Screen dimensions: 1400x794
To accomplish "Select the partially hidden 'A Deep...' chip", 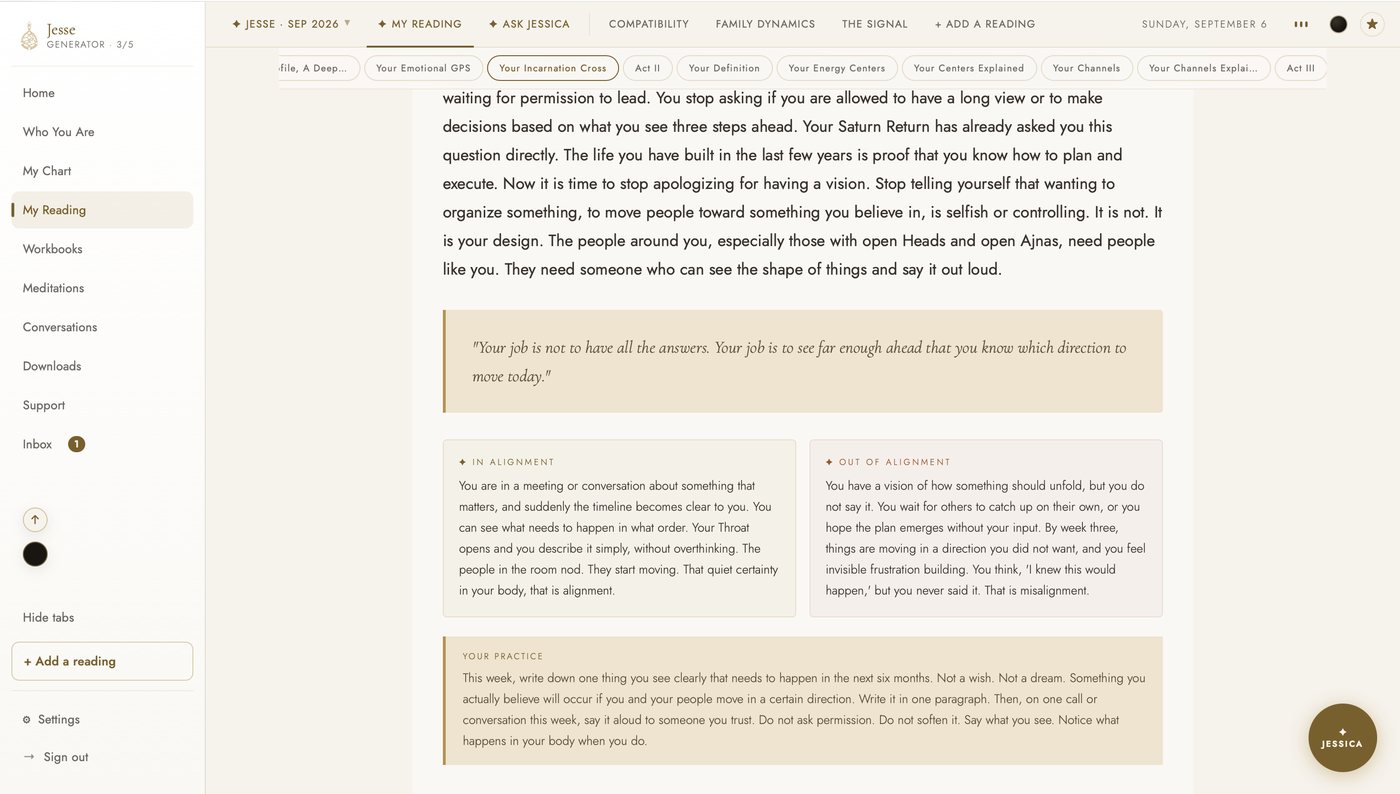I will click(x=317, y=68).
